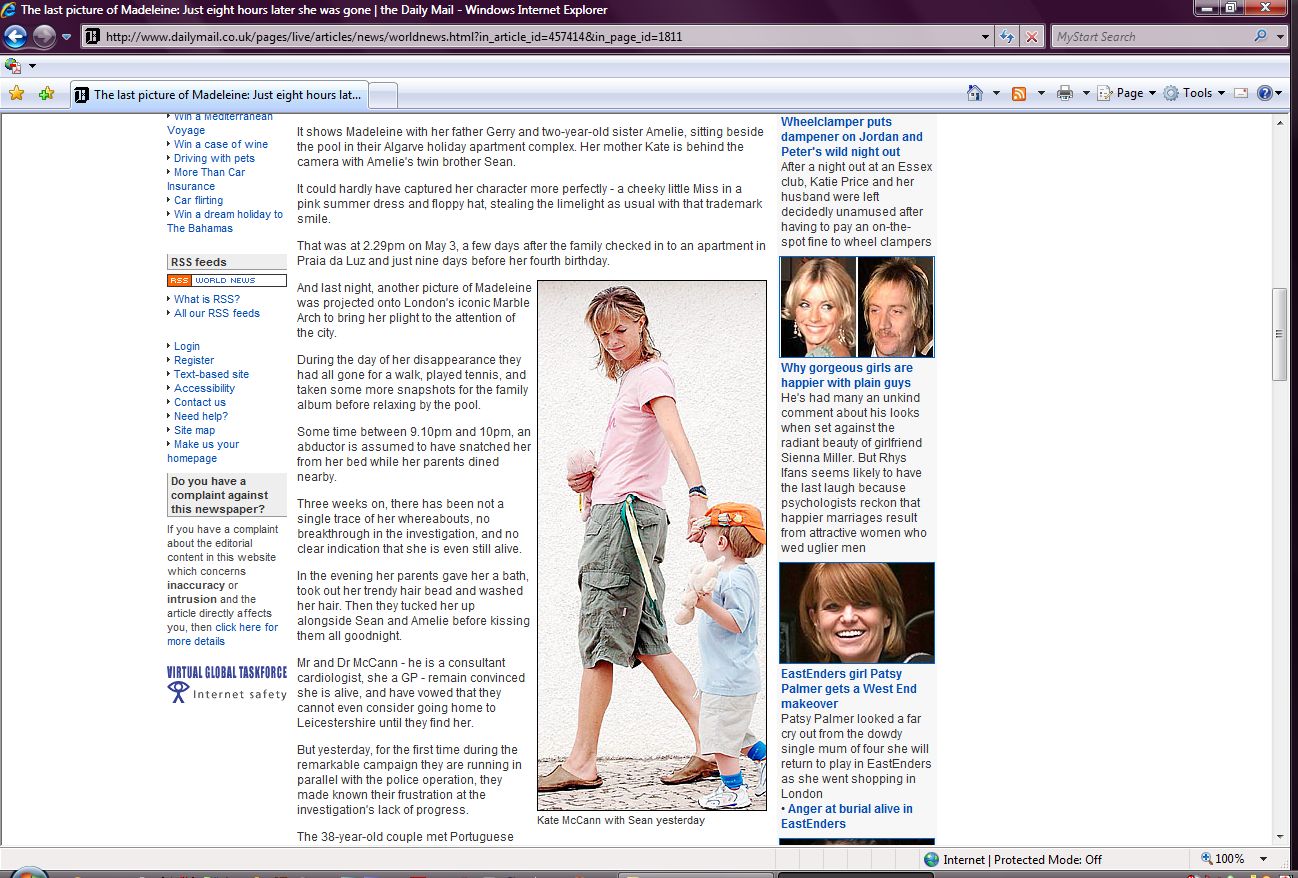
Task: Click the blue Help question mark icon
Action: click(1265, 93)
